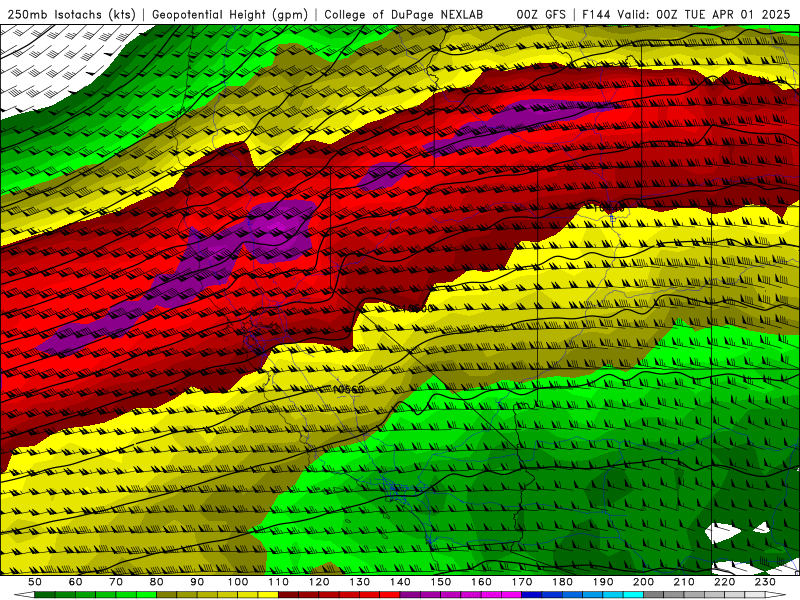This screenshot has height=600, width=800.
Task: Click the colorbar value 50
Action: [x=35, y=582]
